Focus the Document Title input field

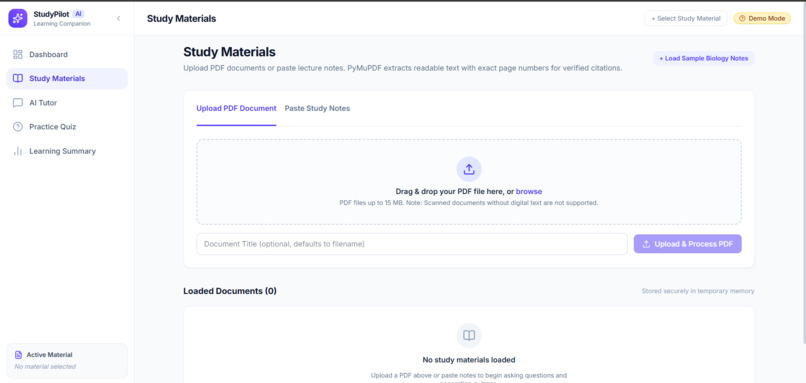(x=412, y=244)
